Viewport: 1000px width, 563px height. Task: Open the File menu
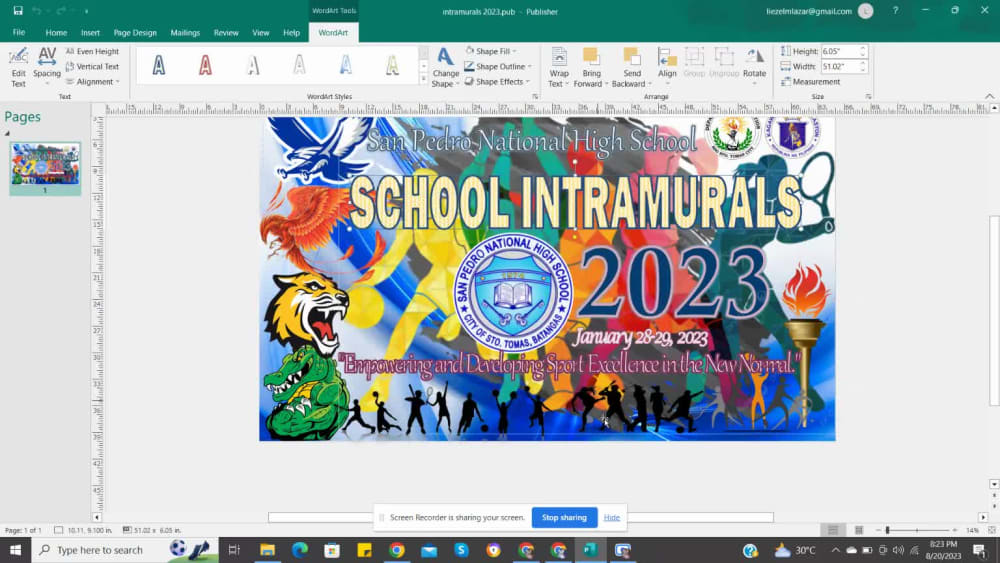click(x=19, y=33)
